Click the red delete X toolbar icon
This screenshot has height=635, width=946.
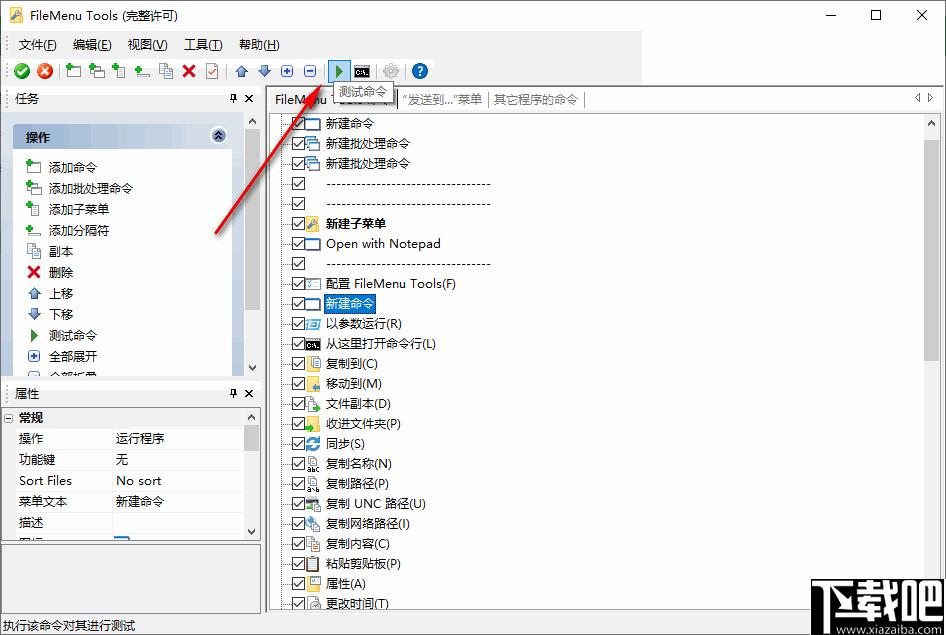(x=188, y=70)
